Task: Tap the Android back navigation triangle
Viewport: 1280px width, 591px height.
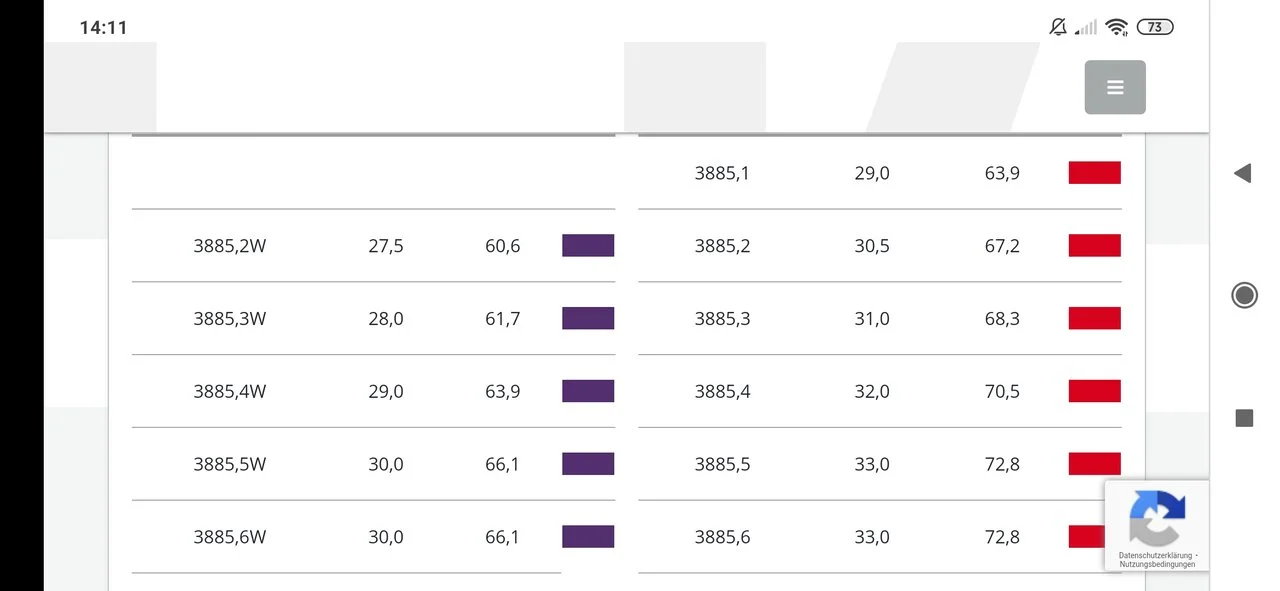Action: 1243,173
